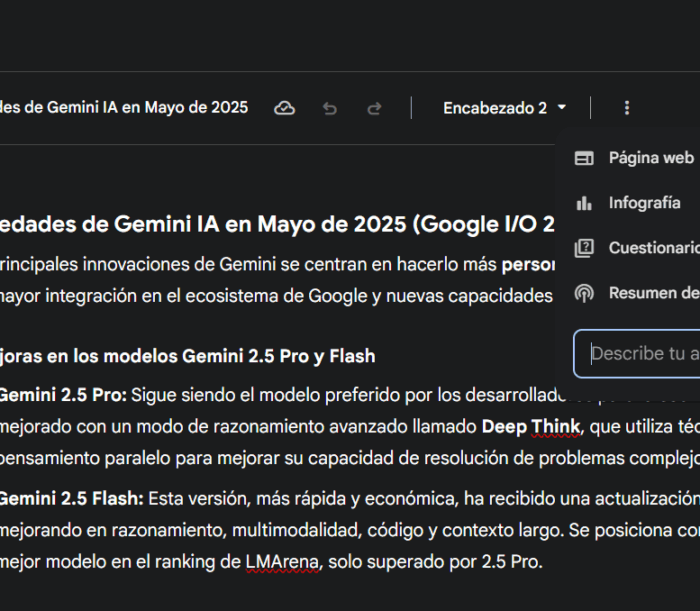Image resolution: width=700 pixels, height=611 pixels.
Task: Click the Infografía bar chart icon
Action: [x=584, y=204]
